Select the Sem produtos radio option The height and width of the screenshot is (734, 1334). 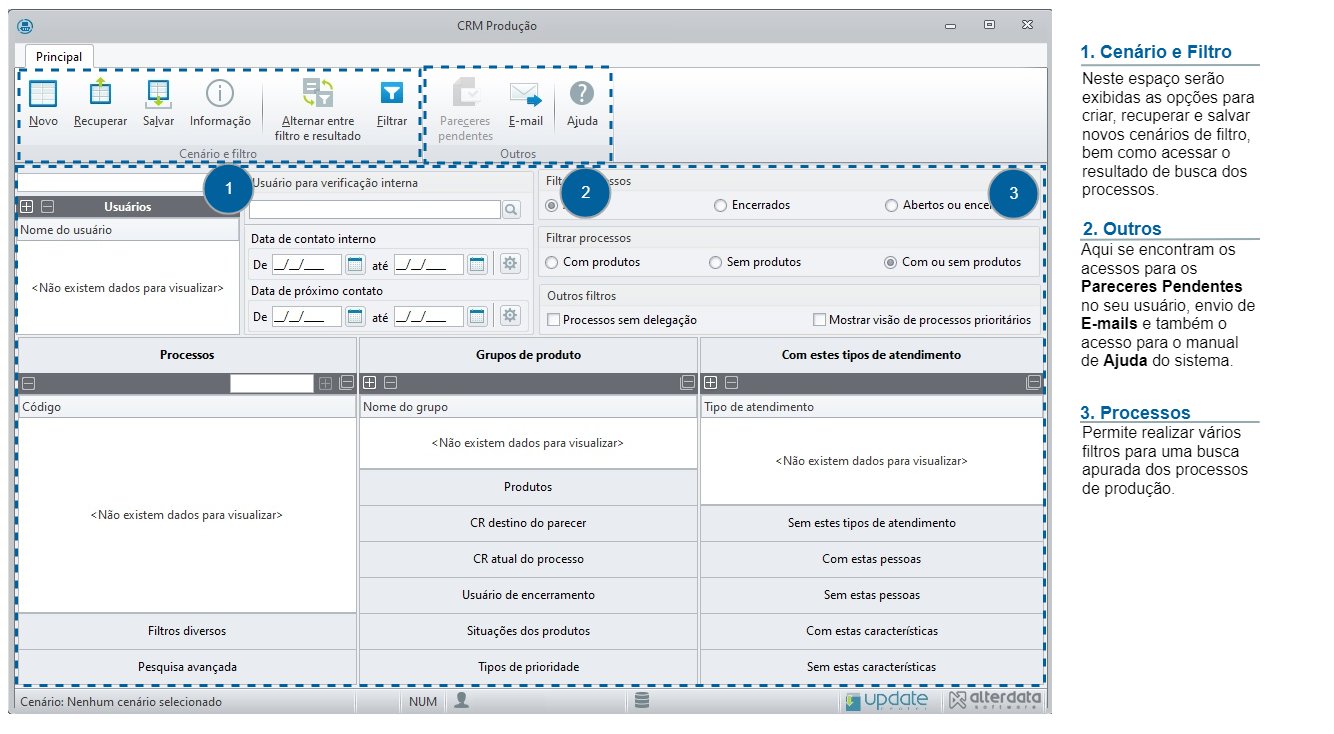pos(715,262)
